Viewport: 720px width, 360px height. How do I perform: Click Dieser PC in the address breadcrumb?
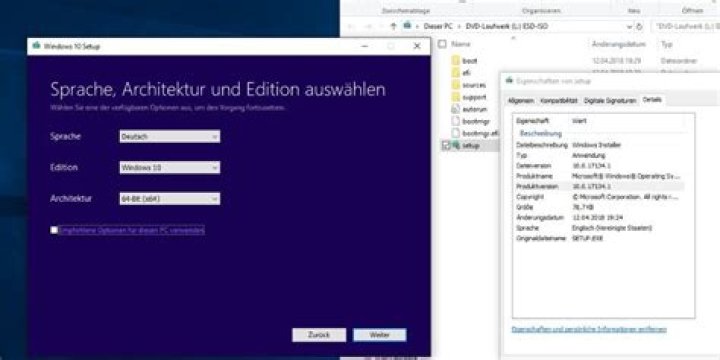click(438, 27)
